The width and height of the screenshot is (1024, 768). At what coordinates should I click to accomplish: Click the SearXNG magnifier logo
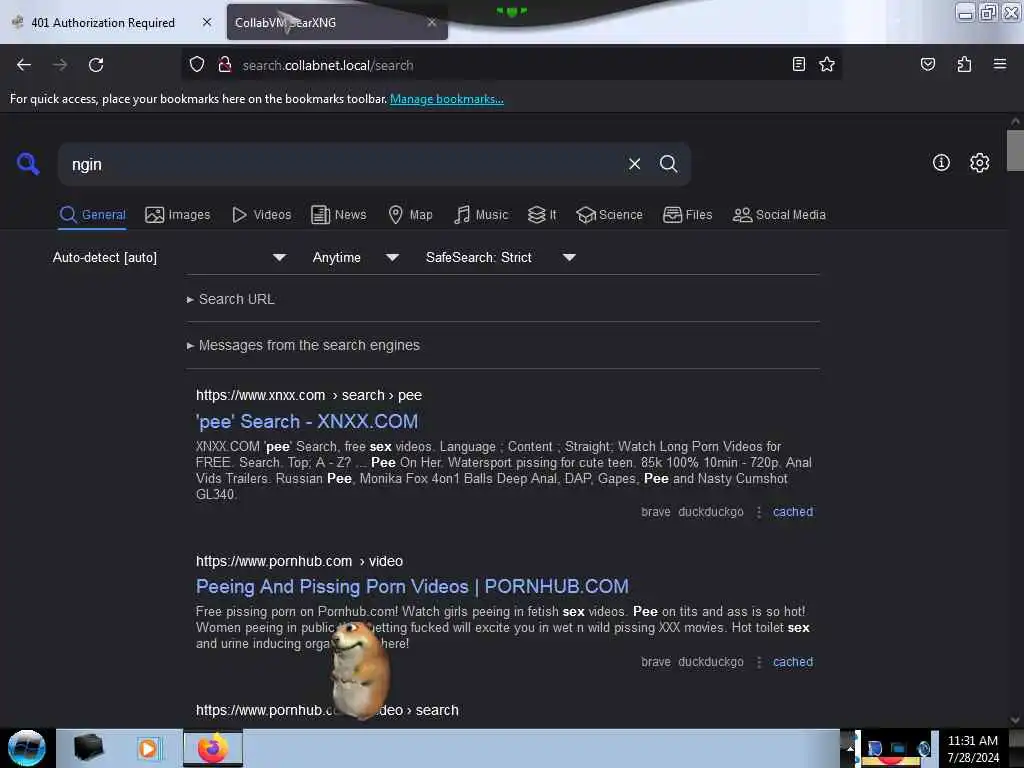[28, 163]
